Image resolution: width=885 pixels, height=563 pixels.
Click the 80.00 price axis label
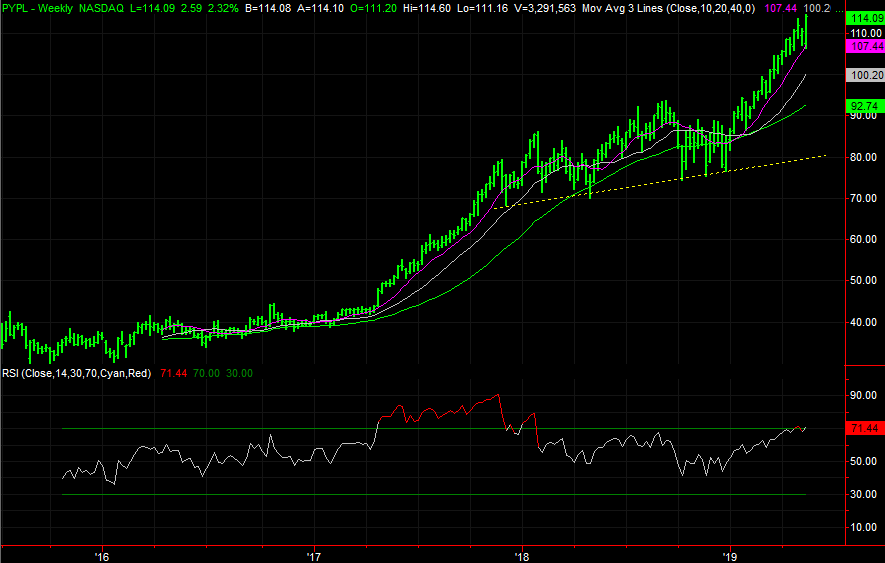tap(864, 157)
